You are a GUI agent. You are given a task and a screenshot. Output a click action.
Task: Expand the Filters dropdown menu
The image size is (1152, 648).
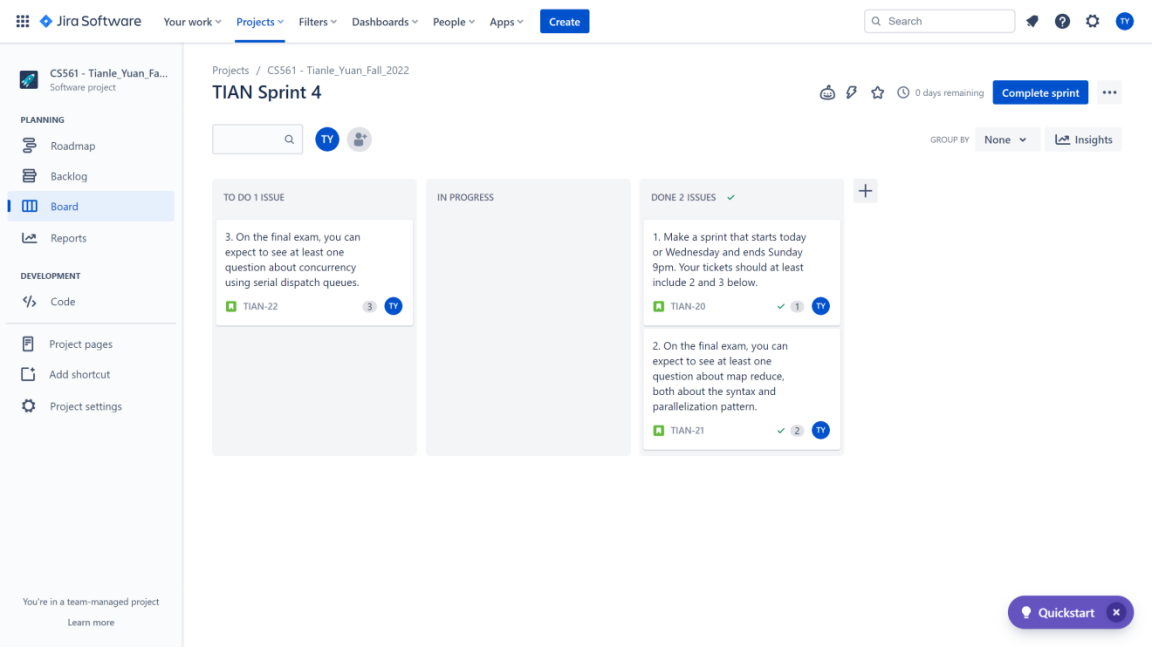(317, 21)
